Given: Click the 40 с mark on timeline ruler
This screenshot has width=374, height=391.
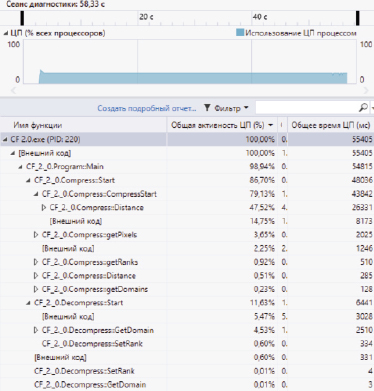Looking at the screenshot, I should [x=260, y=17].
